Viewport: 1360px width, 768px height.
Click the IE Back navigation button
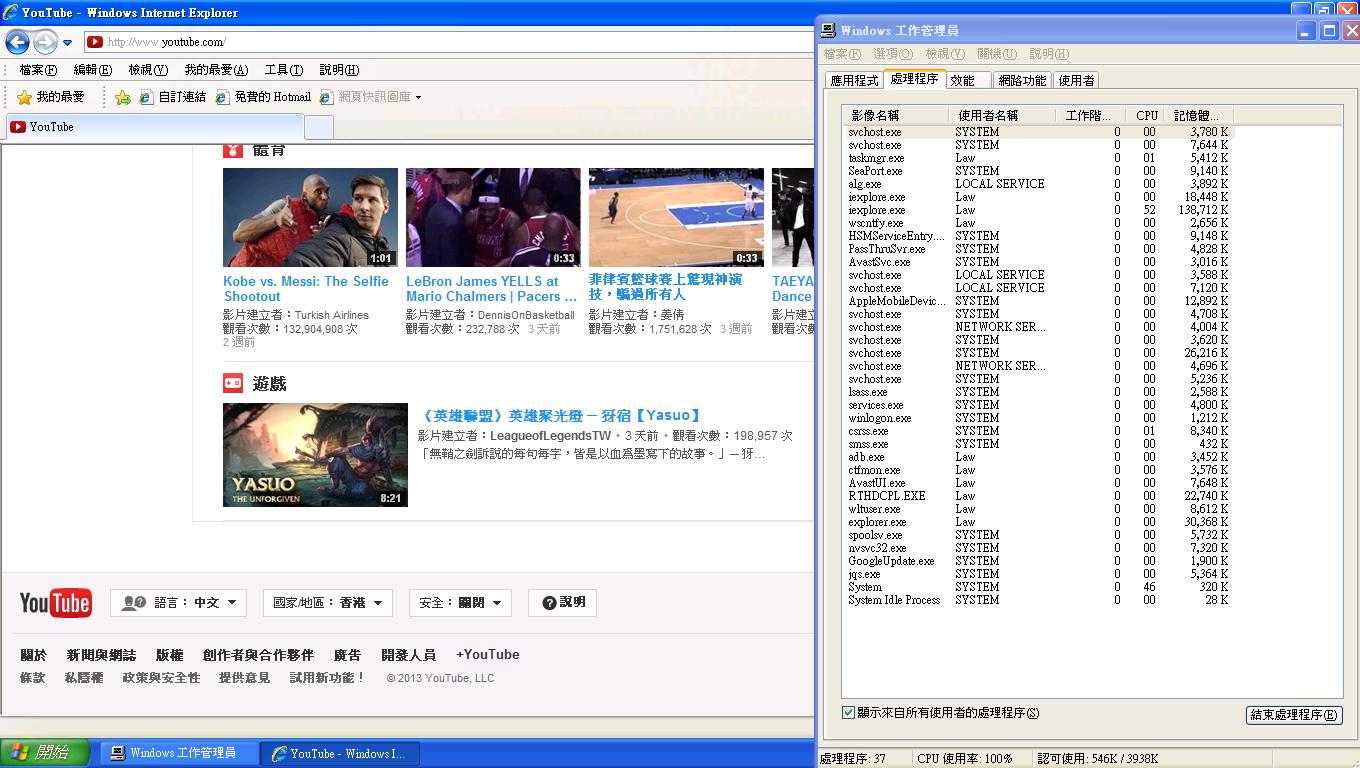[x=17, y=42]
